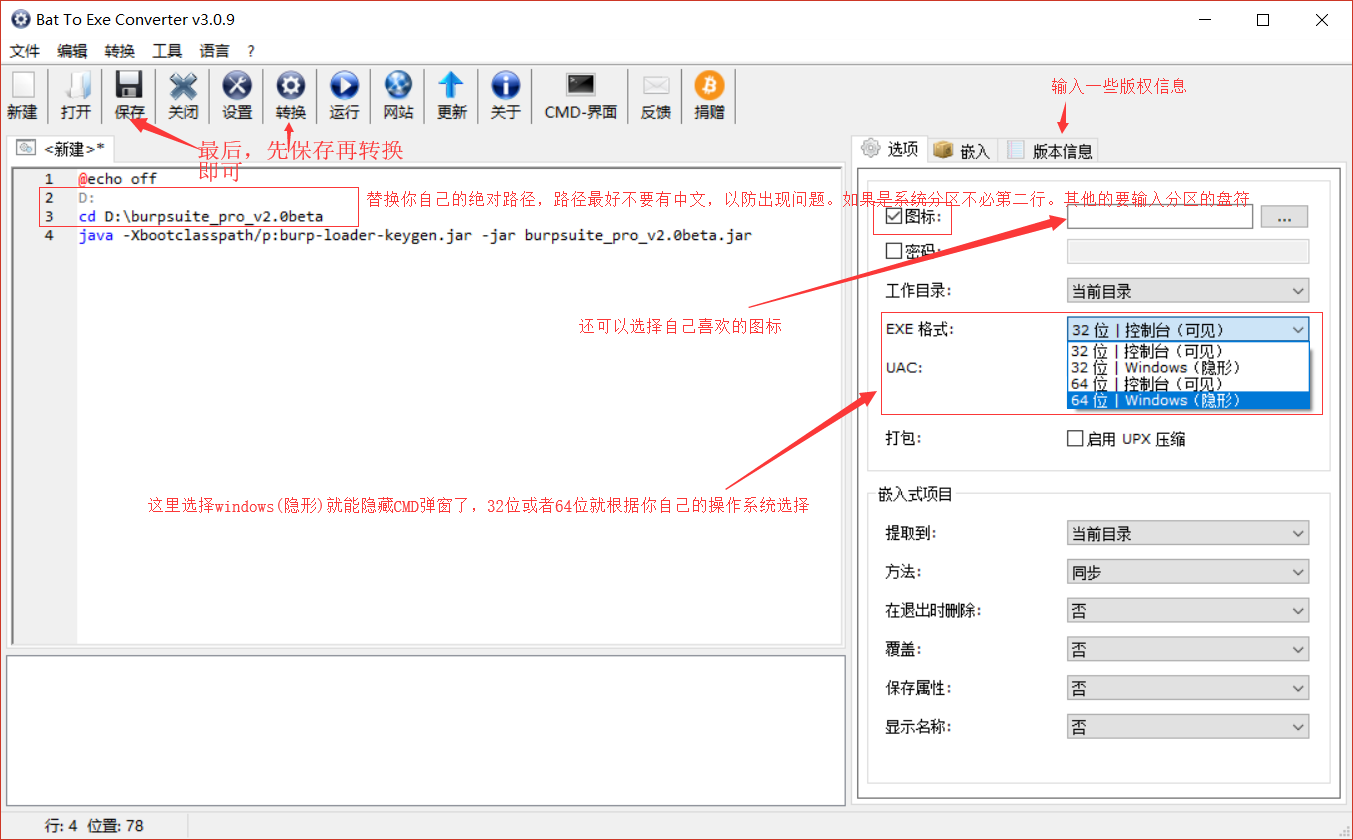Enable the 启用 UPX 压缩 checkbox
This screenshot has width=1353, height=840.
[x=1075, y=438]
